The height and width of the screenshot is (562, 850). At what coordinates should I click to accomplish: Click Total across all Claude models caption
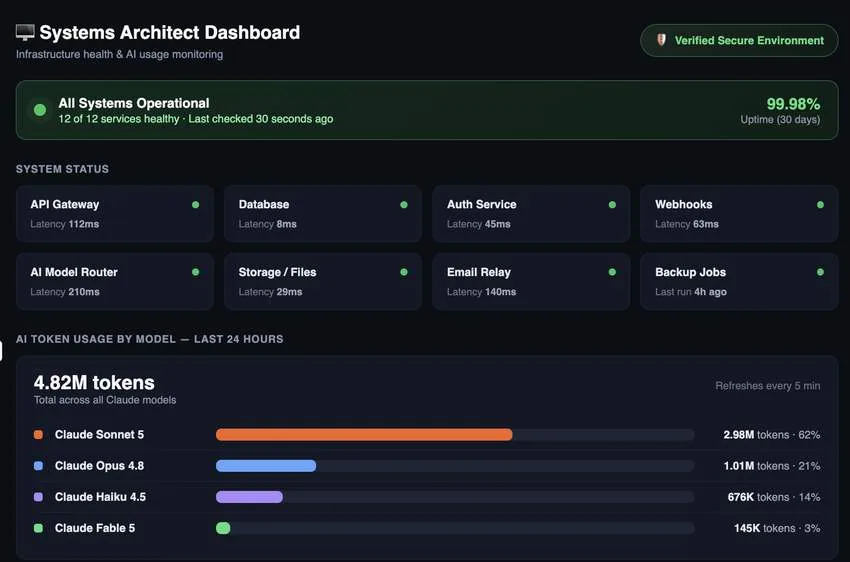point(105,400)
